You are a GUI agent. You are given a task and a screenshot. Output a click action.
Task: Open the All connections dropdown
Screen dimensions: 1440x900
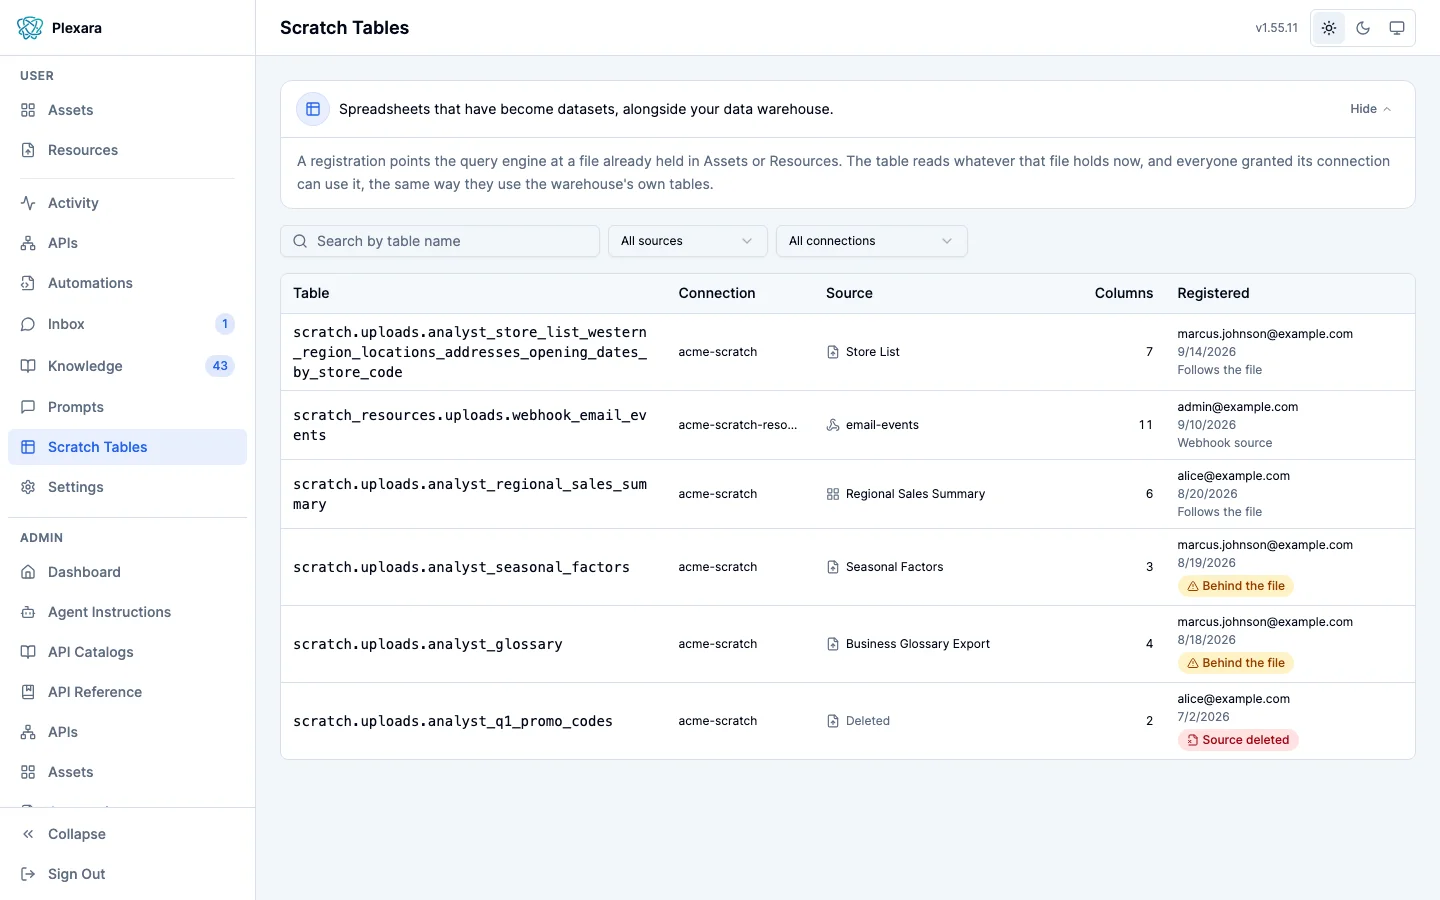click(x=872, y=241)
